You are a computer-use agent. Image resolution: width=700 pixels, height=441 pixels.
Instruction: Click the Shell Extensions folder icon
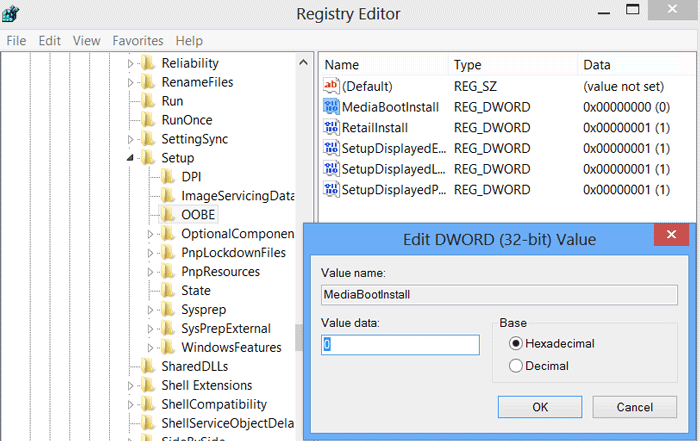point(148,385)
